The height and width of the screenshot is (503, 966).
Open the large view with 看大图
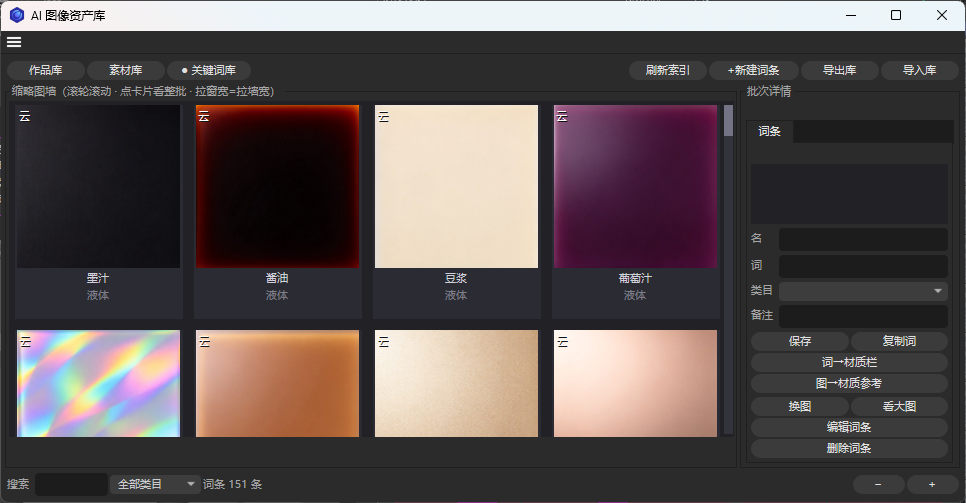coord(899,406)
